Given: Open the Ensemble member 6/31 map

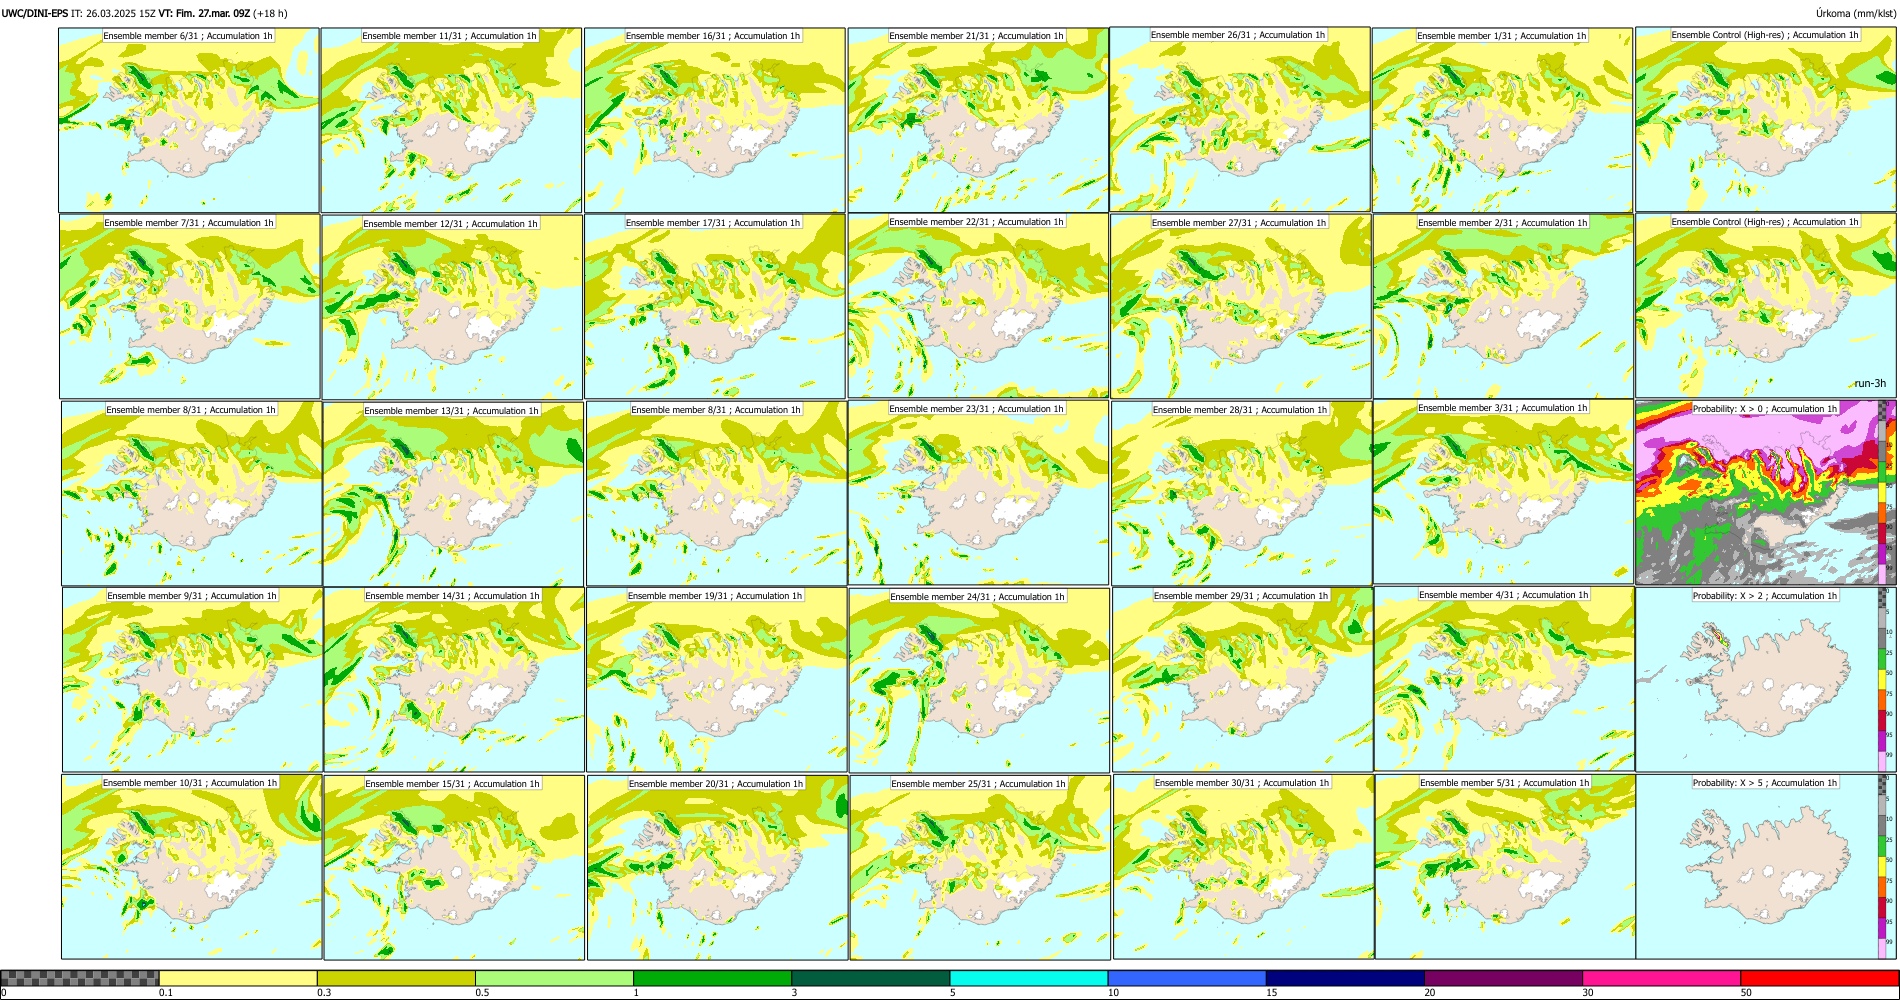Looking at the screenshot, I should [189, 120].
